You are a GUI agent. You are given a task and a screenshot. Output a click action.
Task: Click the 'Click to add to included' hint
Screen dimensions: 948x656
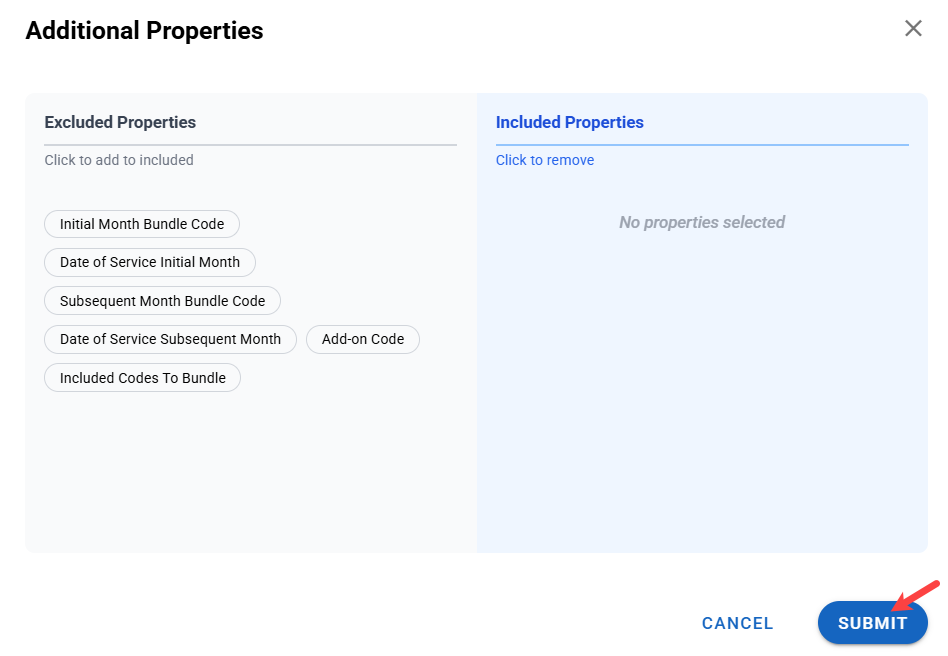coord(119,160)
